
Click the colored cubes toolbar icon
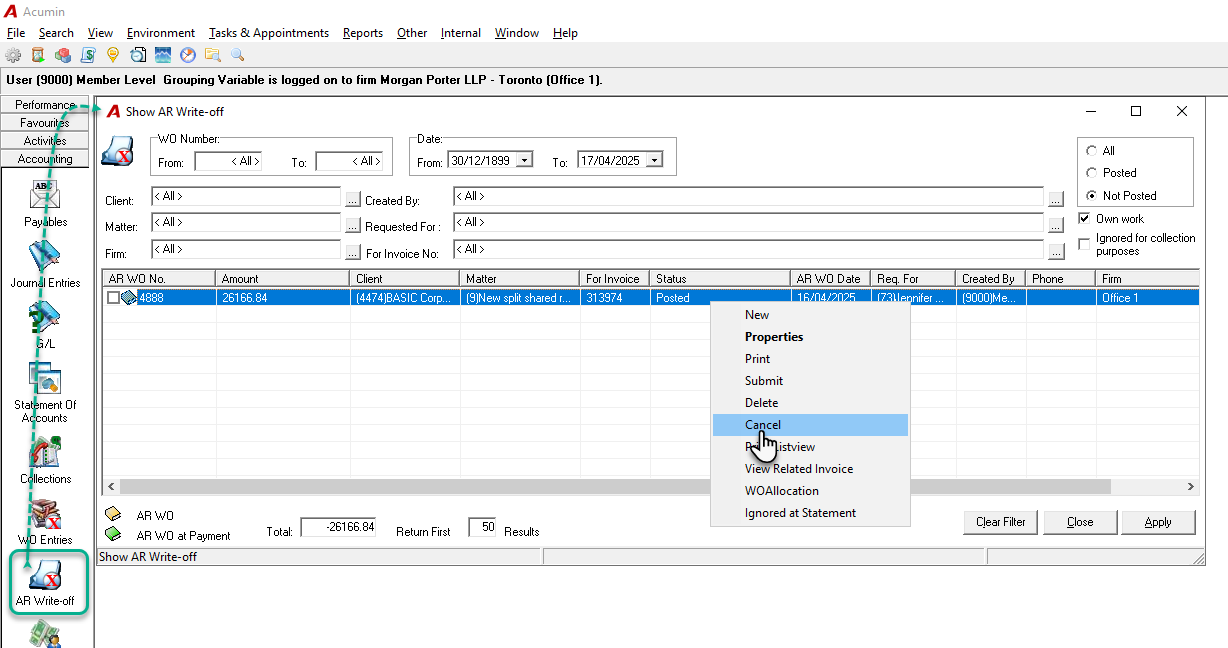point(63,55)
